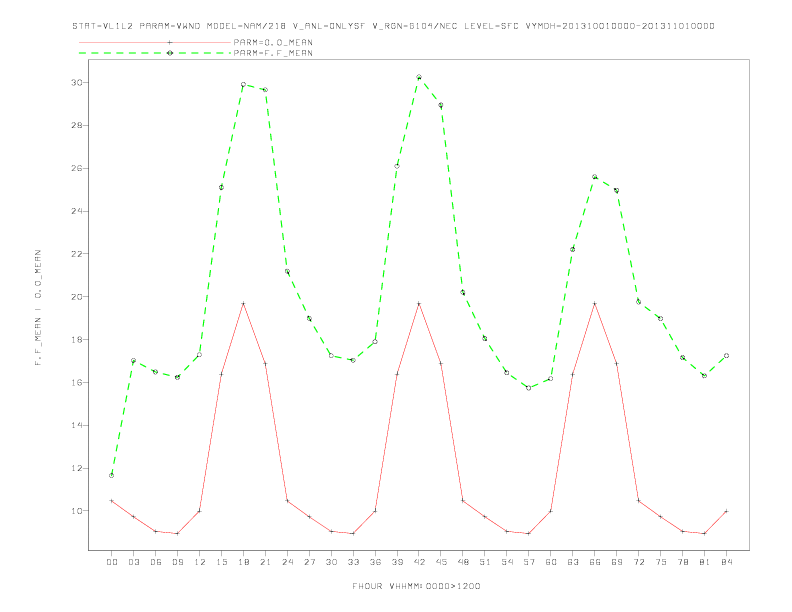This screenshot has height=612, width=792.
Task: Click x-axis forecast hour label 15
Action: click(x=221, y=562)
